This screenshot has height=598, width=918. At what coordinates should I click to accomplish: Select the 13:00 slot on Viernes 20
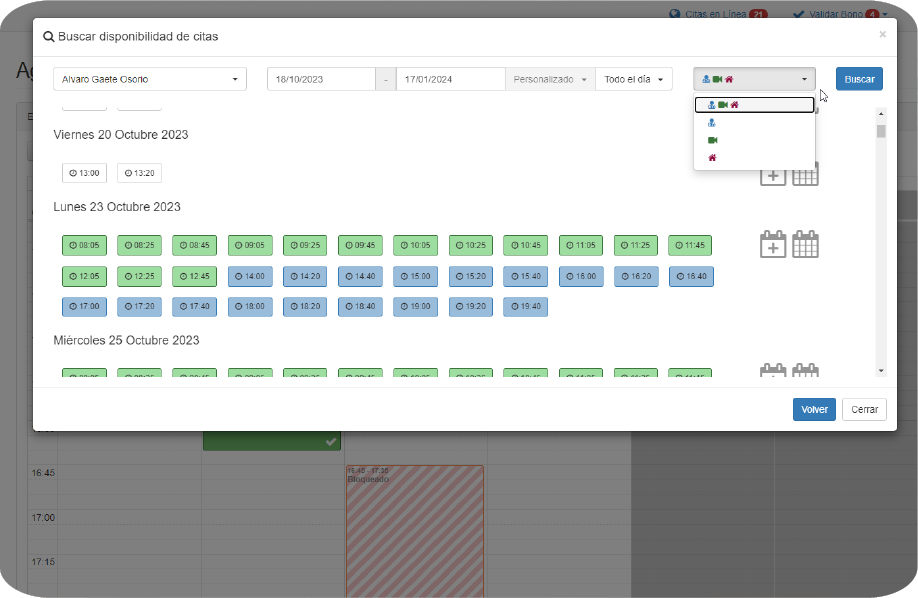(84, 173)
